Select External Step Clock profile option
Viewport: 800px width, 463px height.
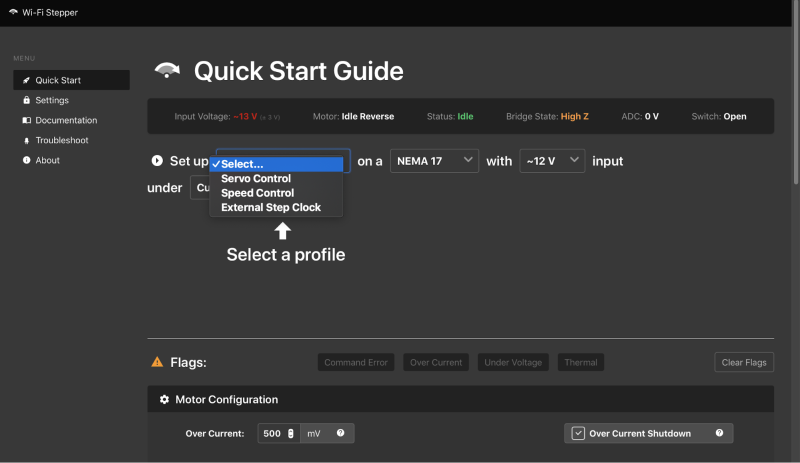click(270, 208)
